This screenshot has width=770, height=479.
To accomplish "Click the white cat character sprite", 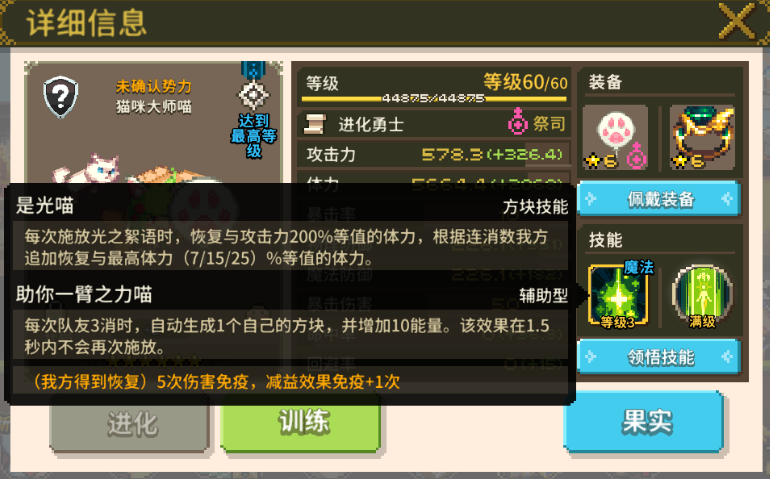I will click(88, 169).
